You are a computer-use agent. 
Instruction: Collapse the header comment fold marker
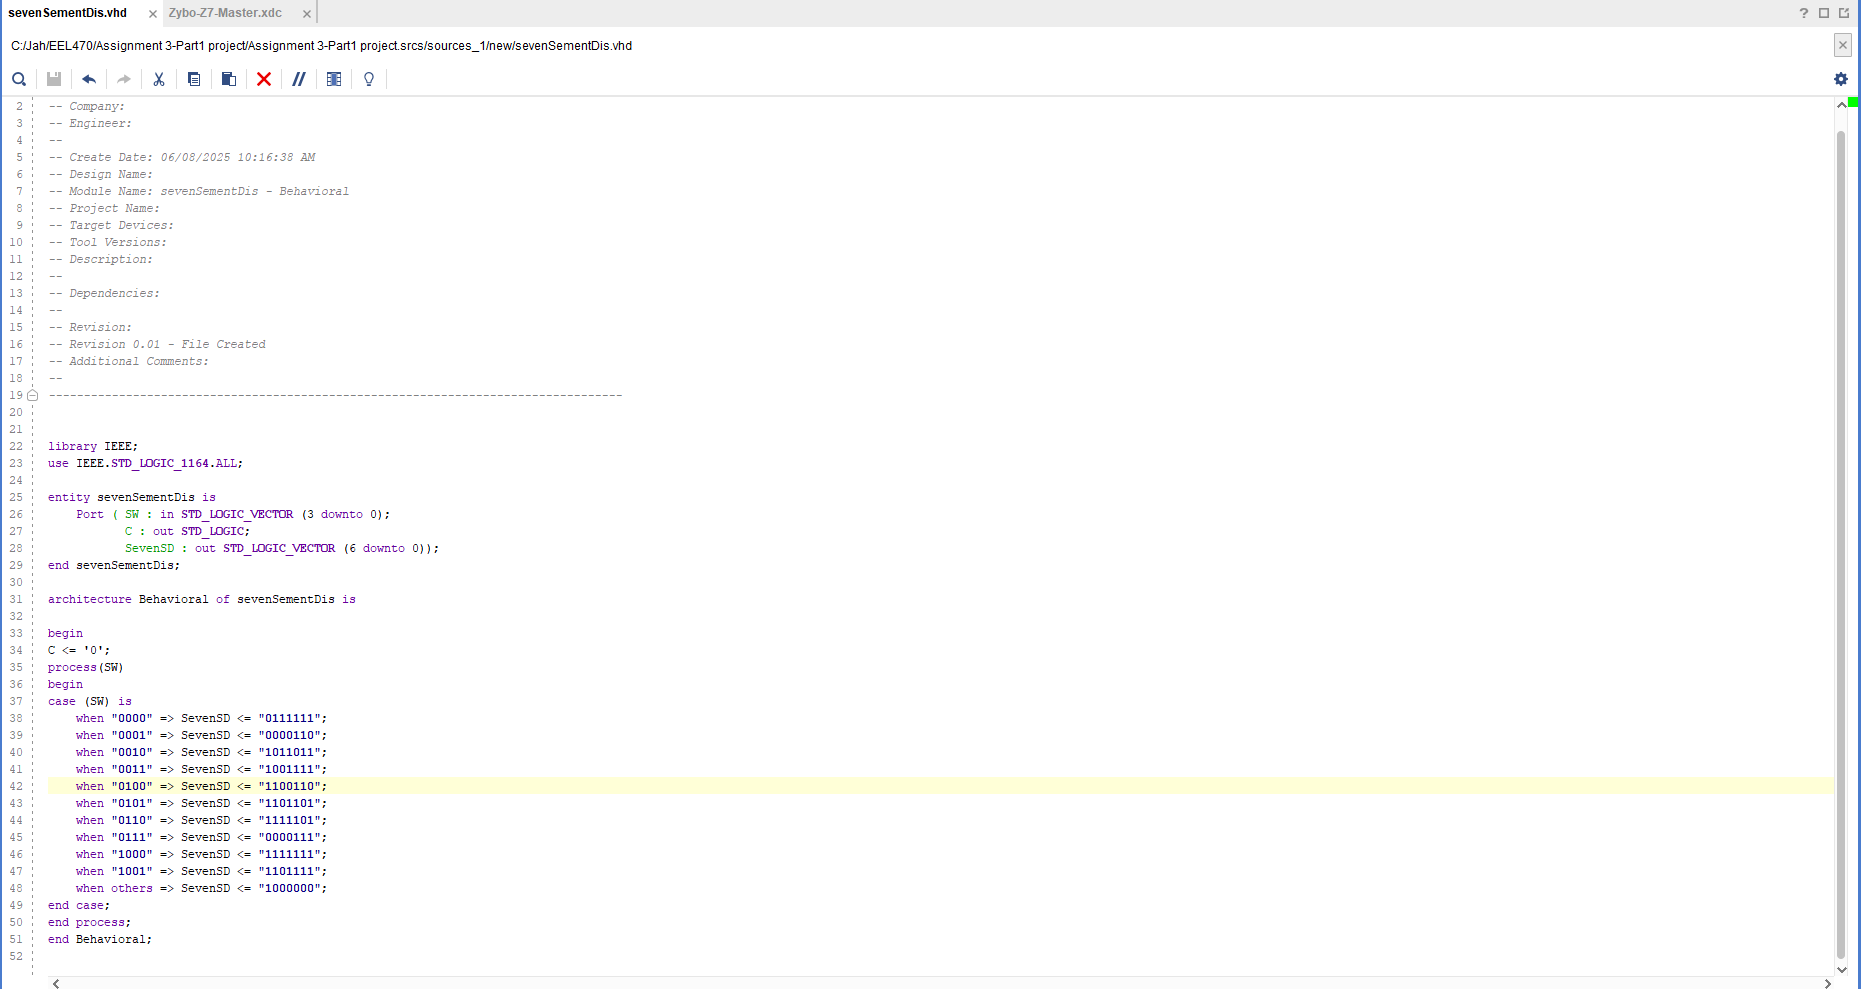[33, 395]
